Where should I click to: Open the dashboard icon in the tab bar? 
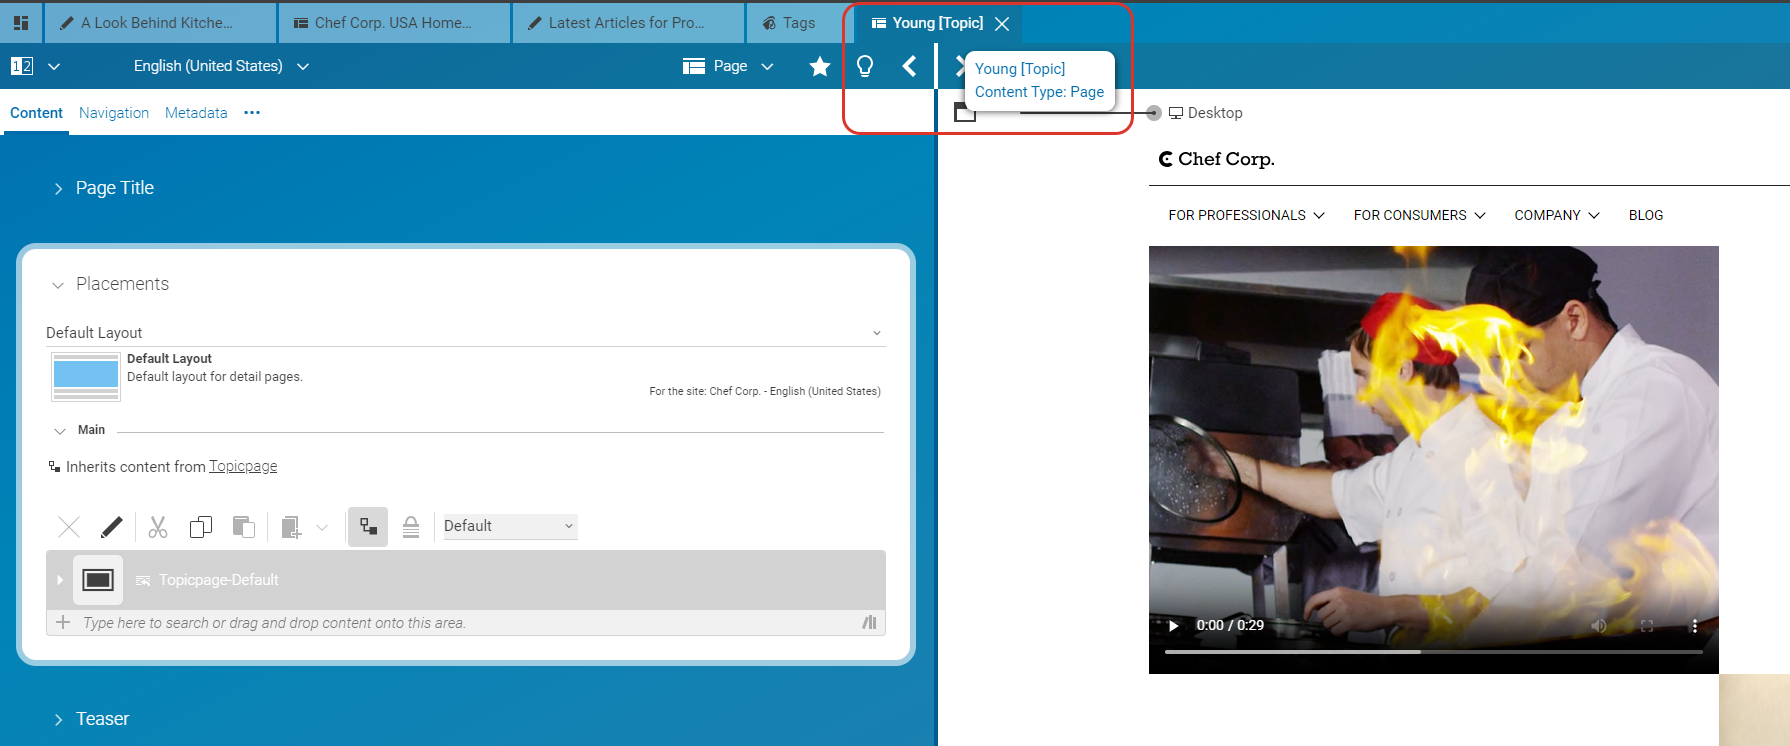(x=21, y=22)
